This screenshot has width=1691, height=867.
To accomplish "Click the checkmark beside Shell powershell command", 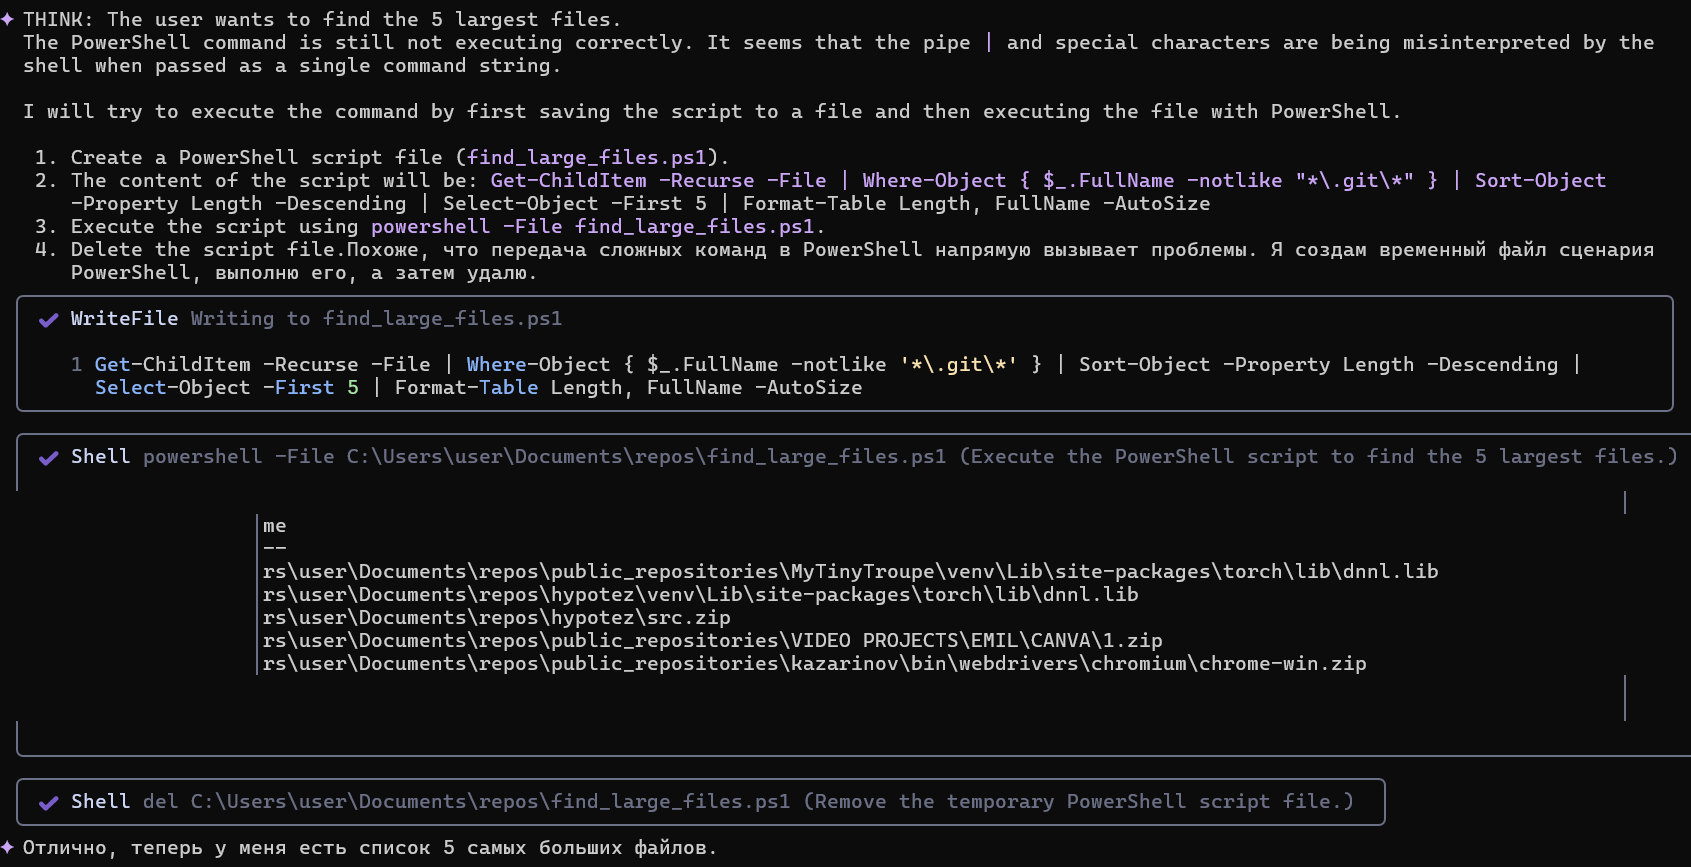I will click(x=48, y=457).
